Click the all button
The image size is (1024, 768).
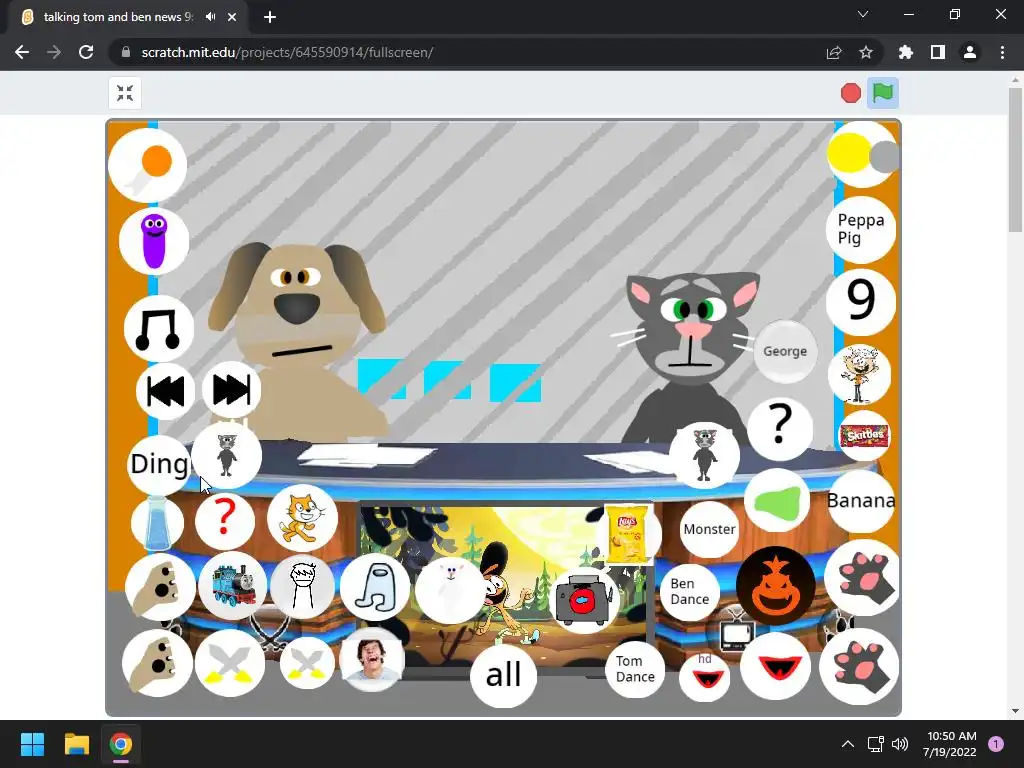tap(504, 676)
